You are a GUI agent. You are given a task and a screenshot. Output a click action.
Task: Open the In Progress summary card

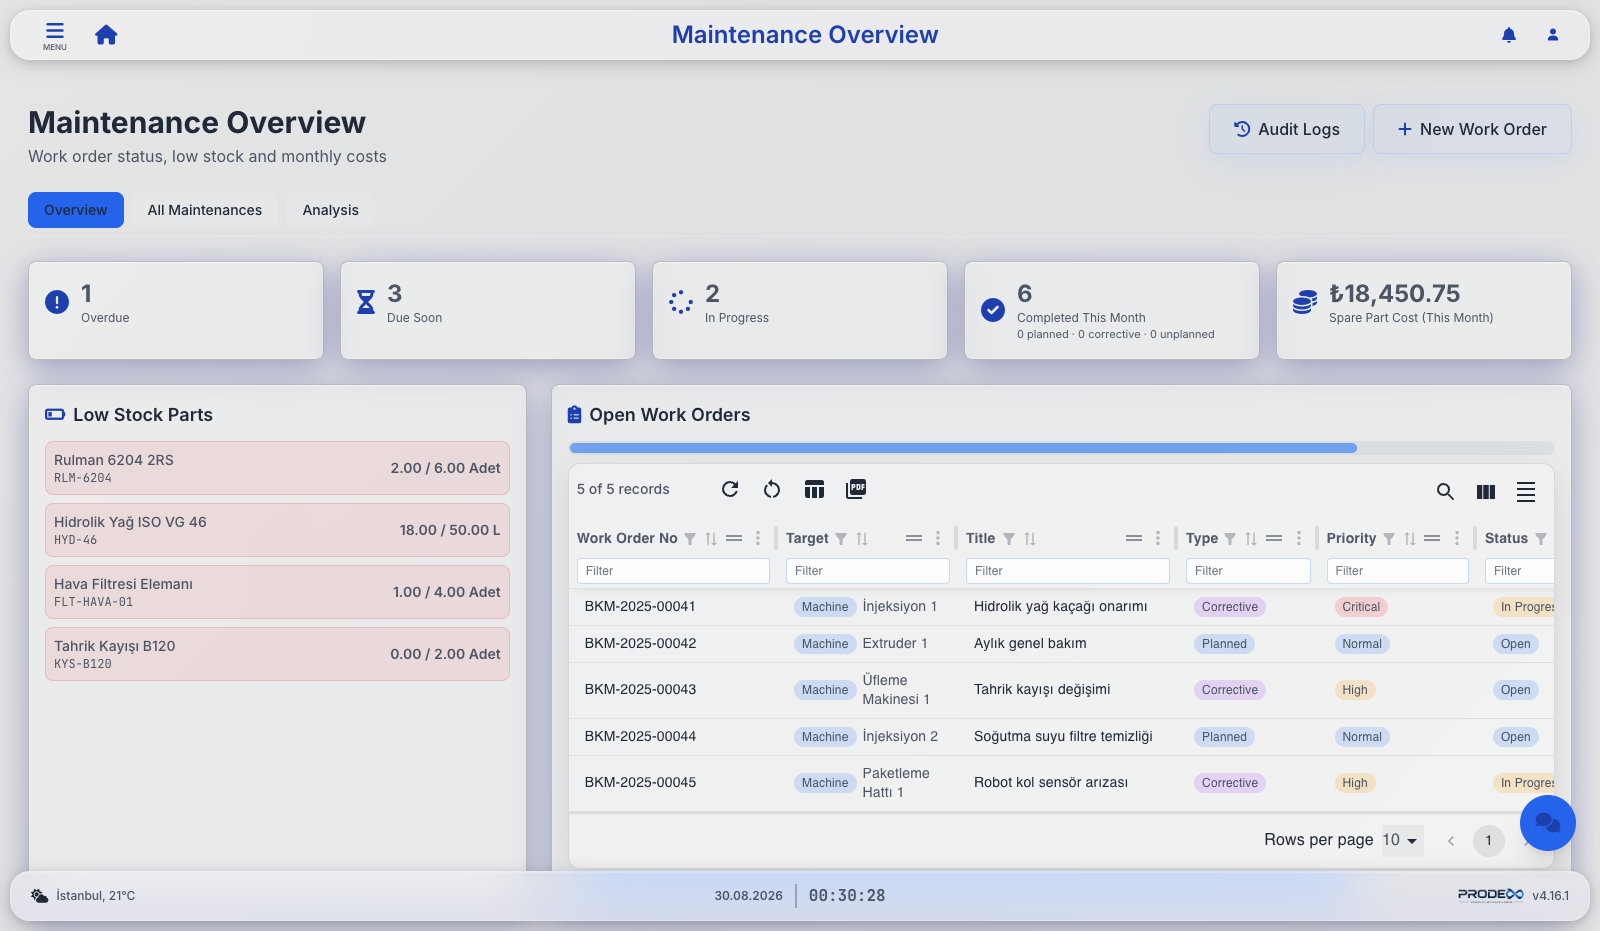800,310
